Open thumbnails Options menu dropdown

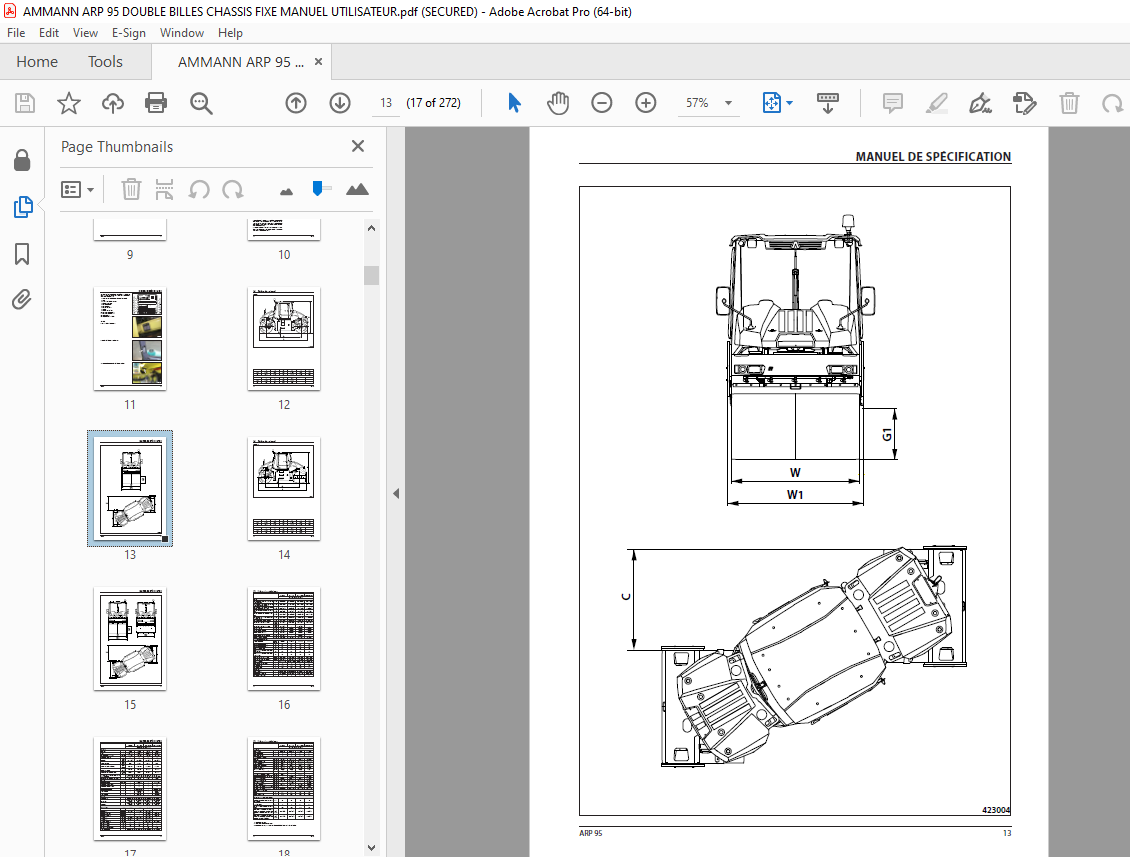pyautogui.click(x=78, y=190)
